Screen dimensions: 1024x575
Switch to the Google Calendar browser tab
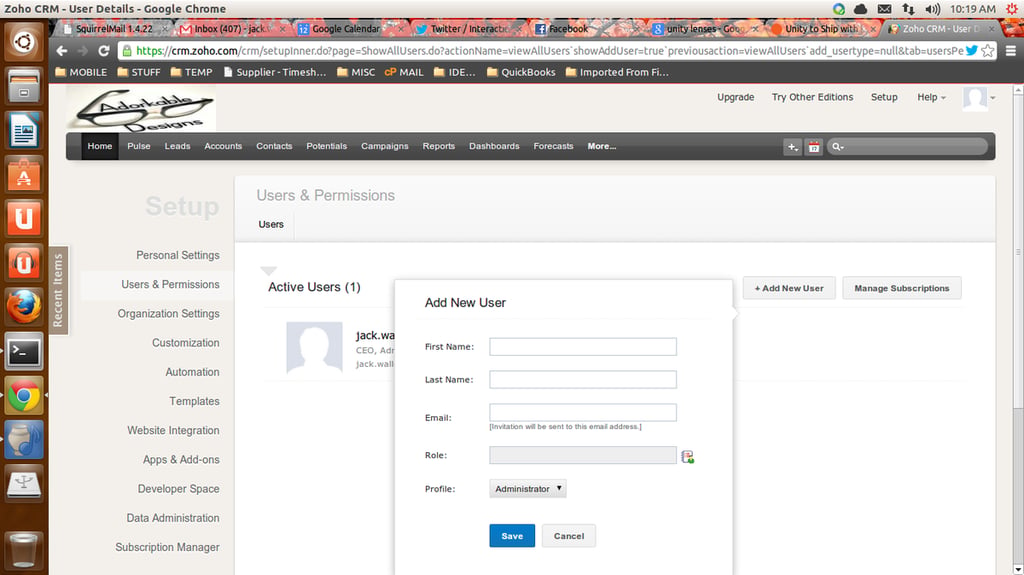pyautogui.click(x=346, y=29)
